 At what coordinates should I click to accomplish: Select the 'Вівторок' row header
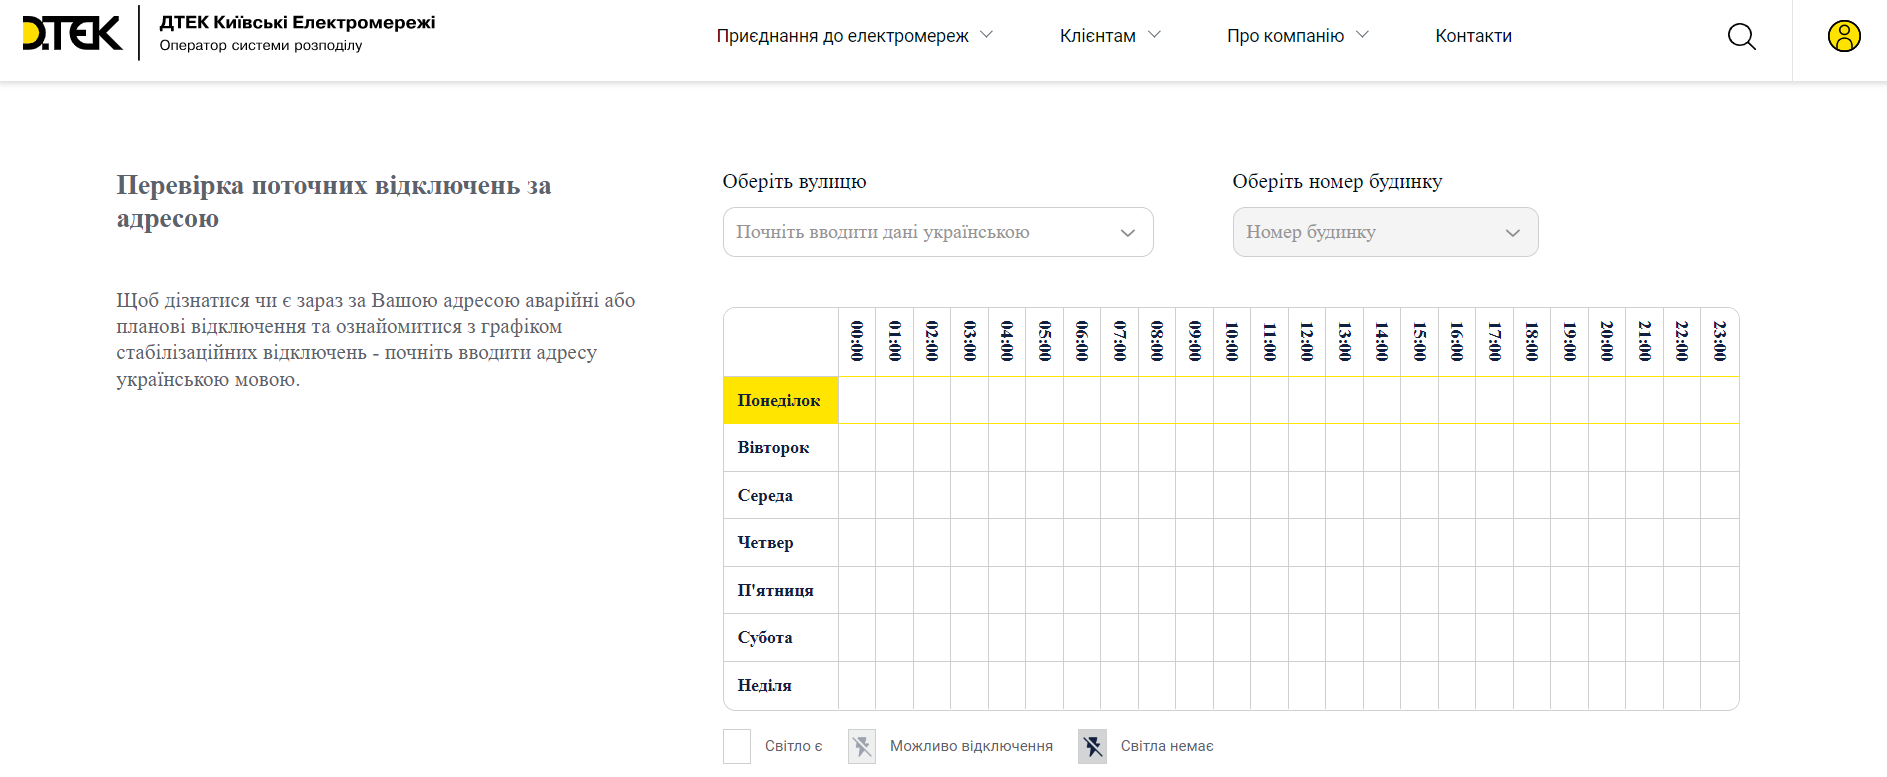pyautogui.click(x=780, y=448)
